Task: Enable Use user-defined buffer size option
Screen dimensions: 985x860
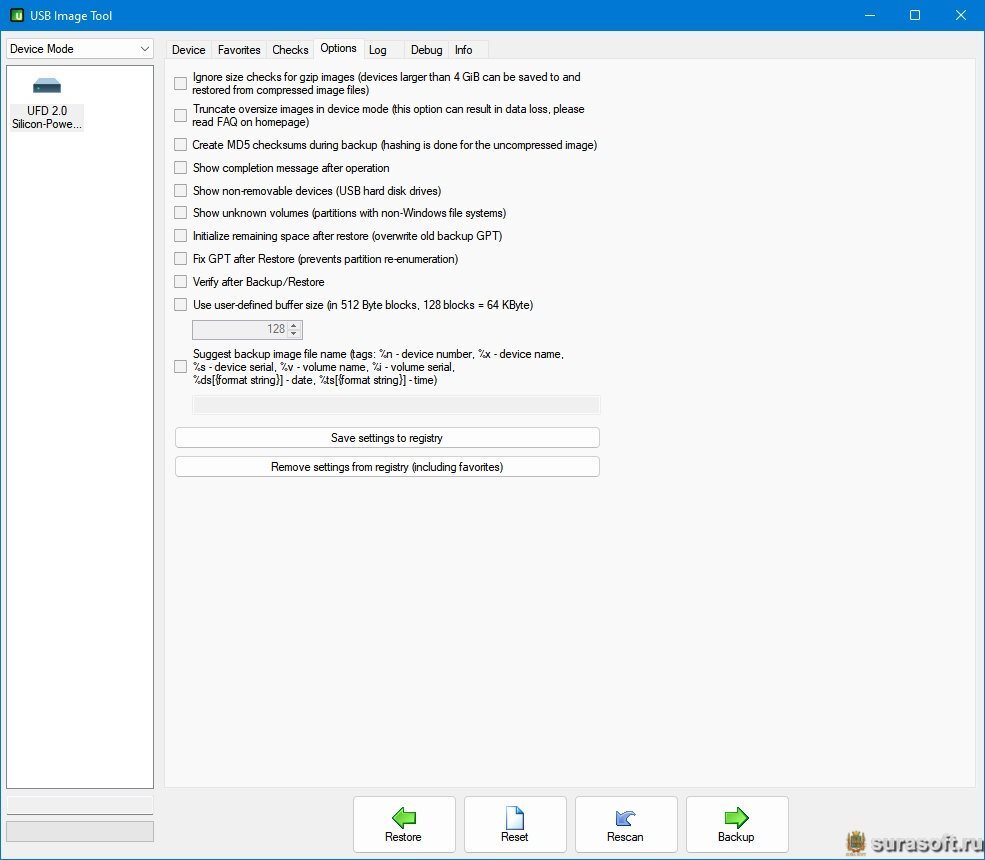Action: click(180, 305)
